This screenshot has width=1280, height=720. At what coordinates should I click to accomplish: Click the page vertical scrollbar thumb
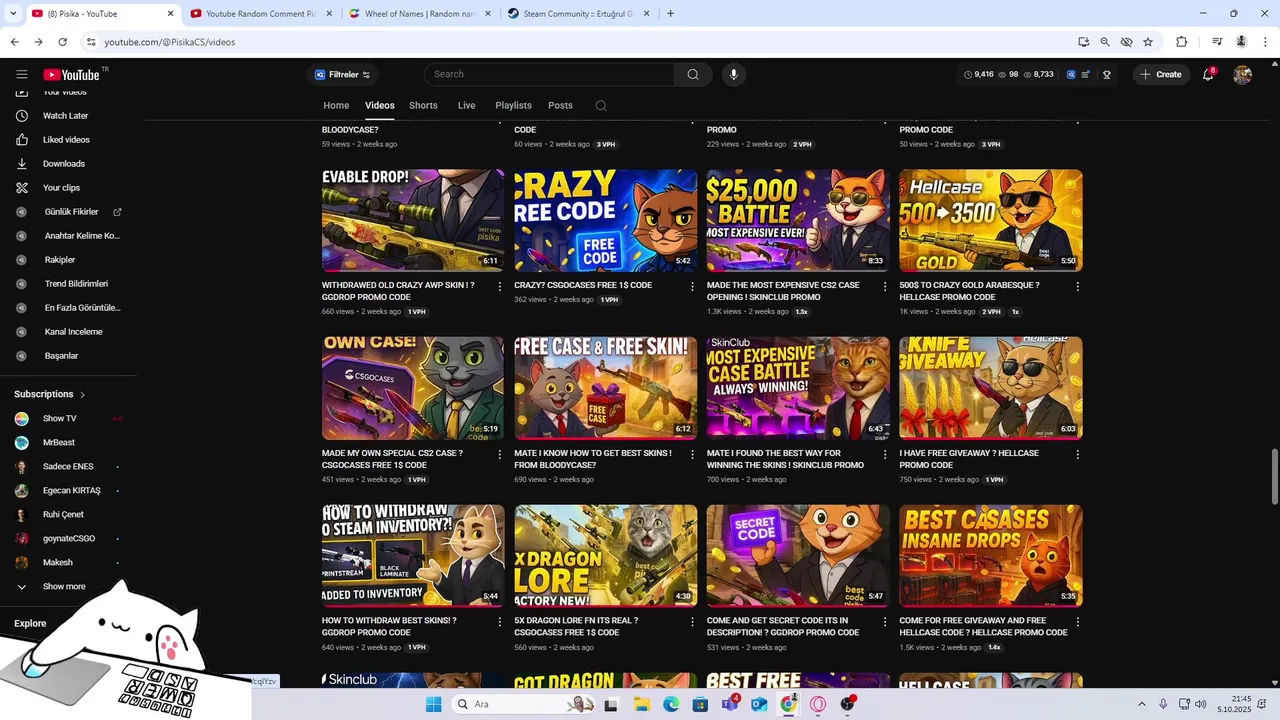pyautogui.click(x=1274, y=478)
